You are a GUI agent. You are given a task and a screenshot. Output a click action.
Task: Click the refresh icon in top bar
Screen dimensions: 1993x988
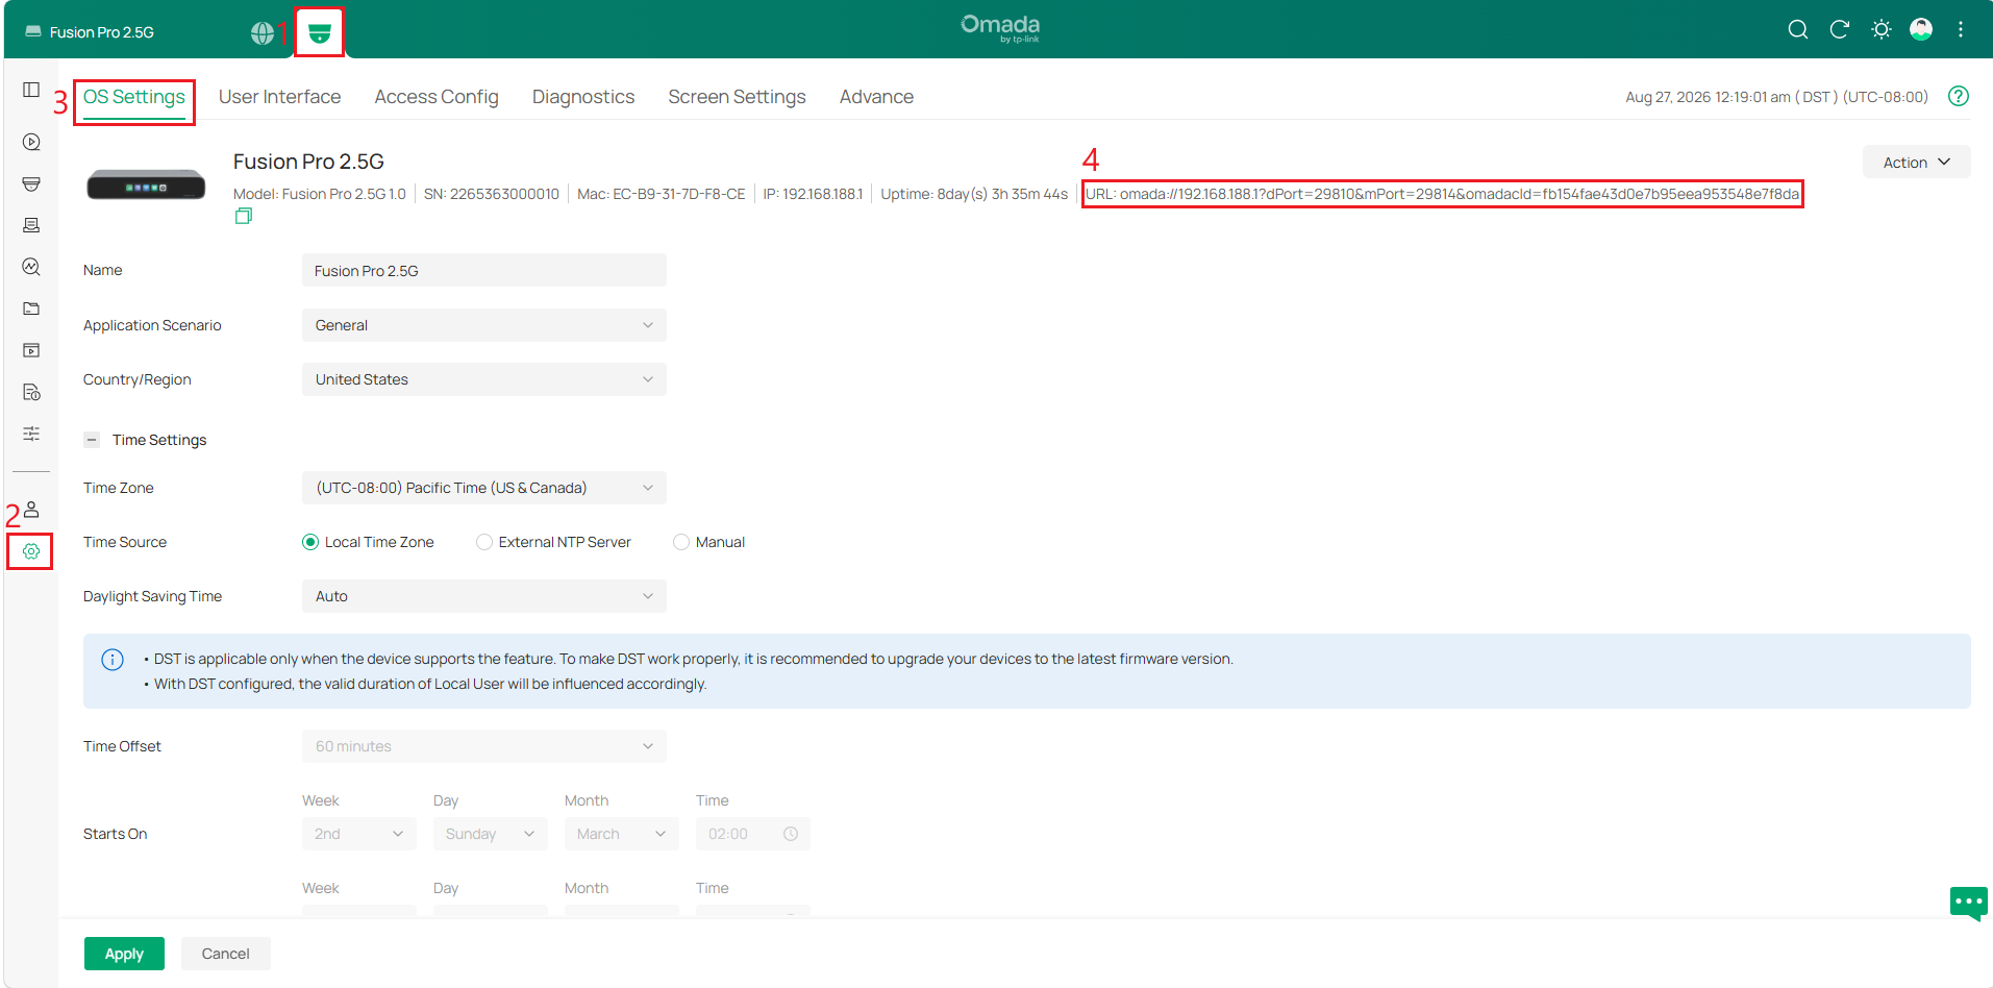1839,30
